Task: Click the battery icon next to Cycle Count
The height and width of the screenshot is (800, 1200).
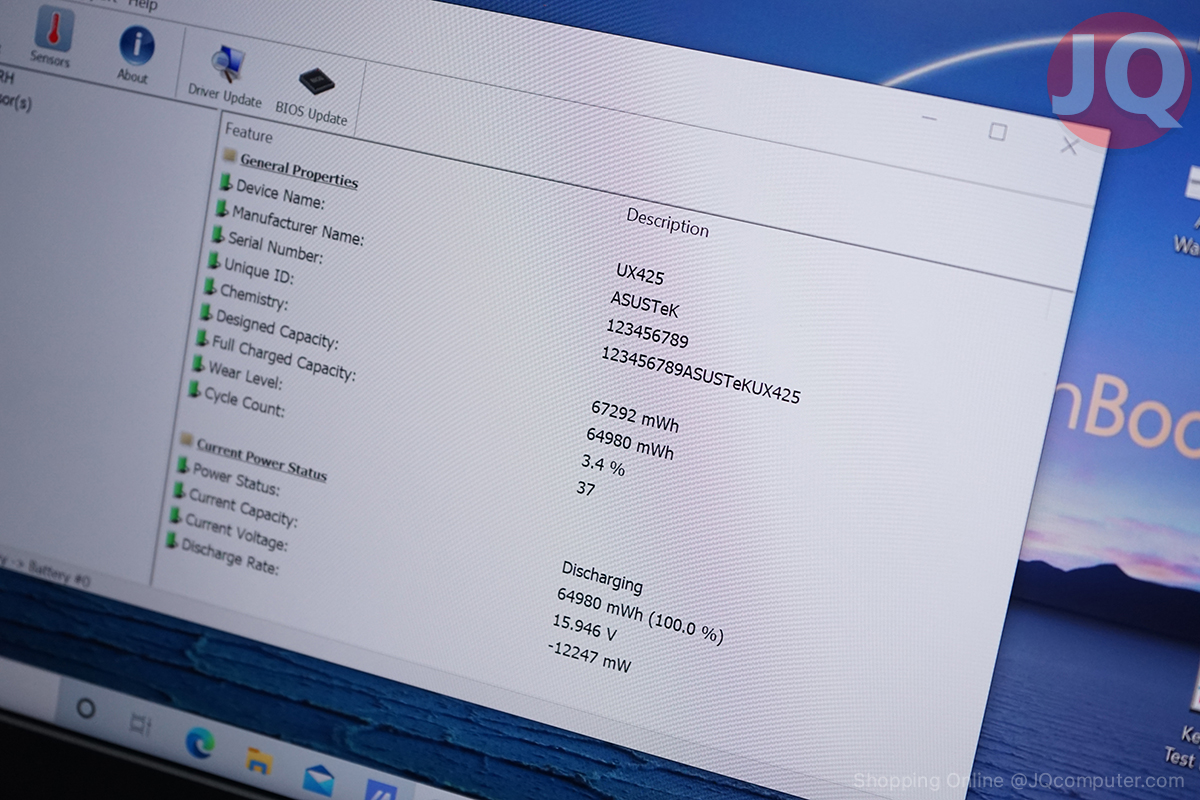Action: point(194,389)
